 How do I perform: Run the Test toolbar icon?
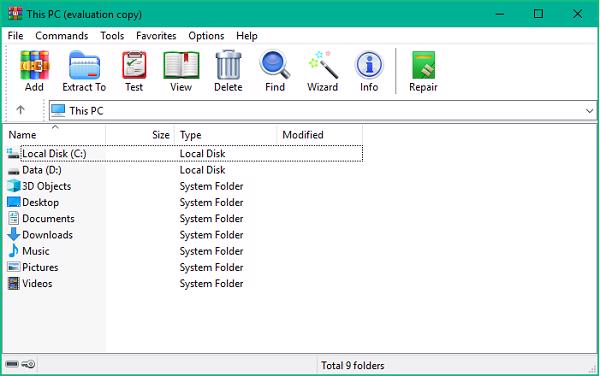(134, 65)
